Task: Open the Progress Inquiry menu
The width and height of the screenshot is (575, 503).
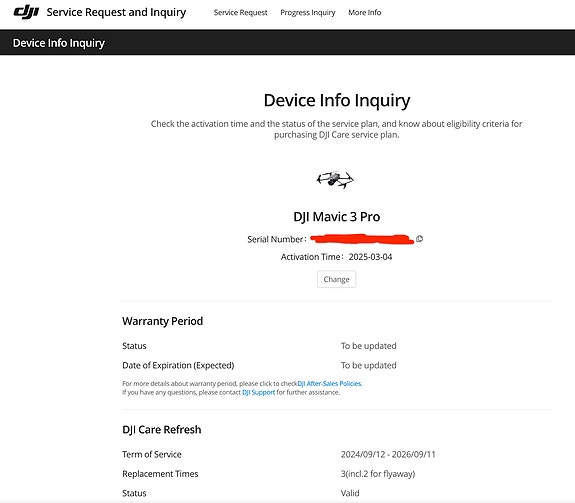Action: (308, 12)
